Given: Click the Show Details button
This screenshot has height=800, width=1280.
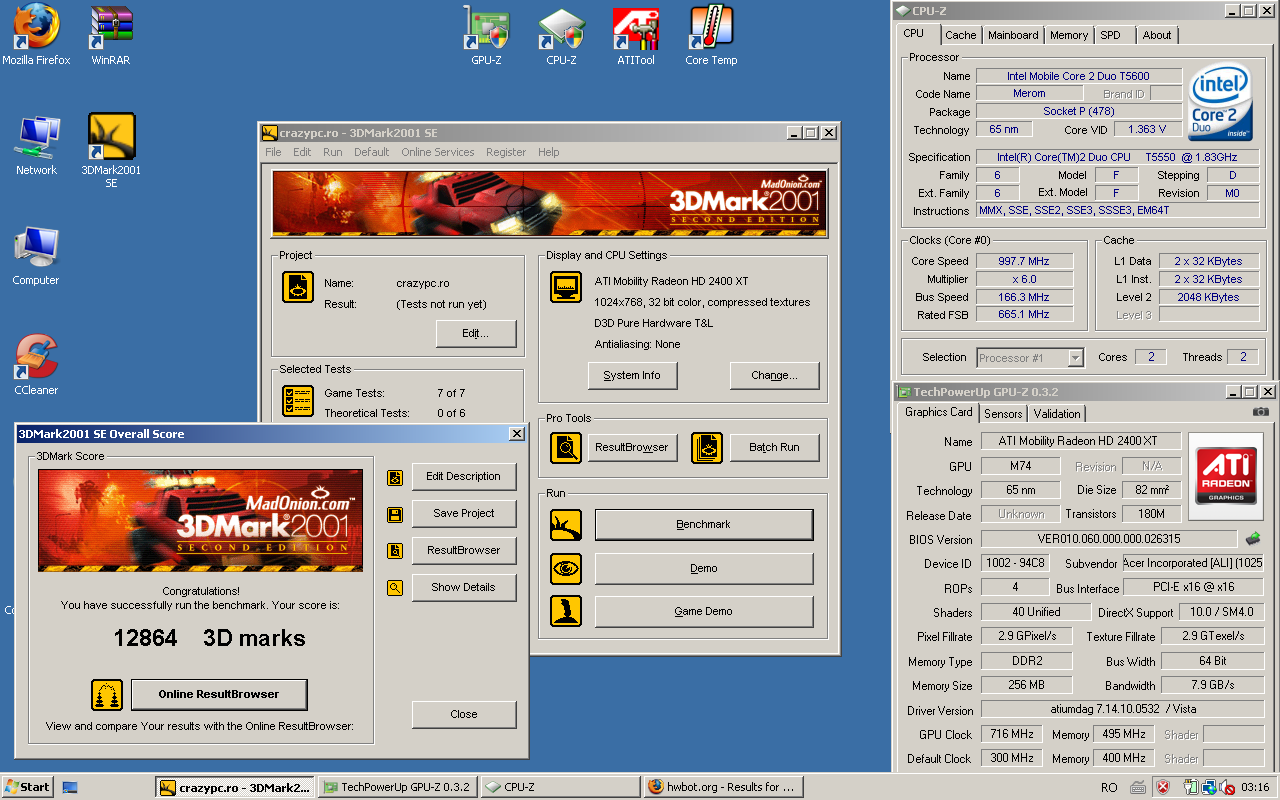Looking at the screenshot, I should [464, 587].
